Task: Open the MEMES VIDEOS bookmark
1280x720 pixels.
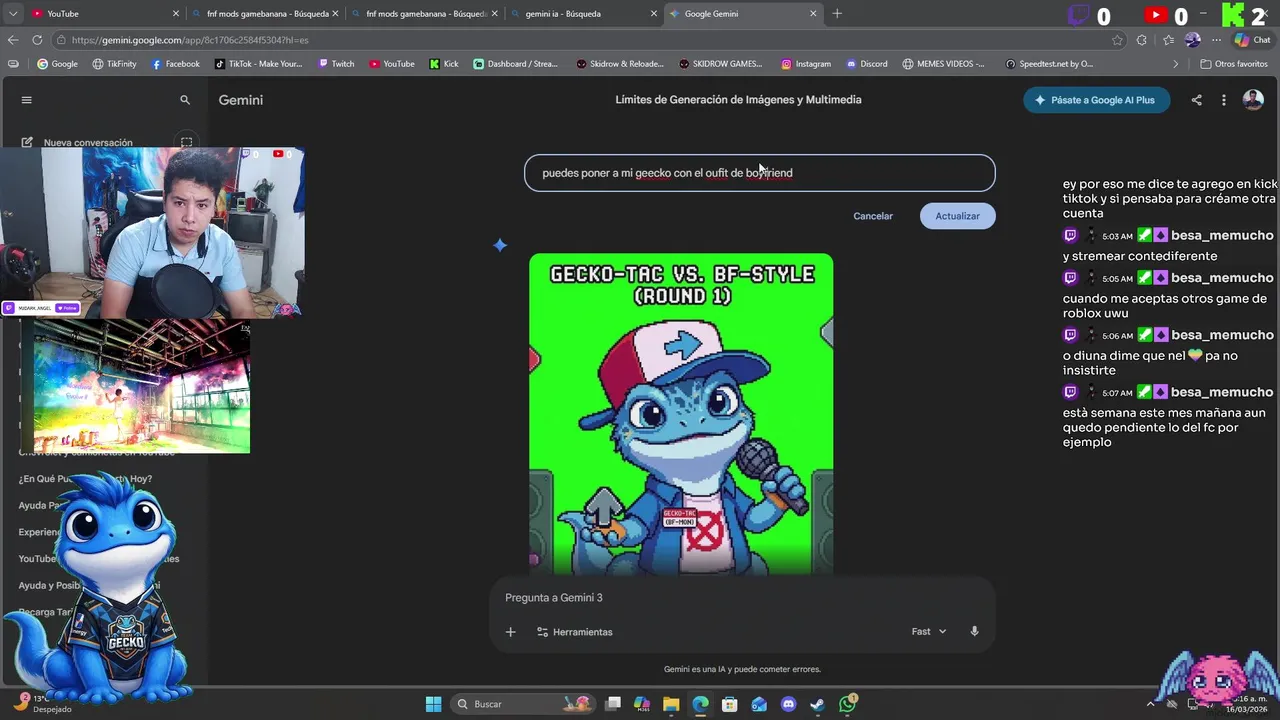Action: (943, 64)
